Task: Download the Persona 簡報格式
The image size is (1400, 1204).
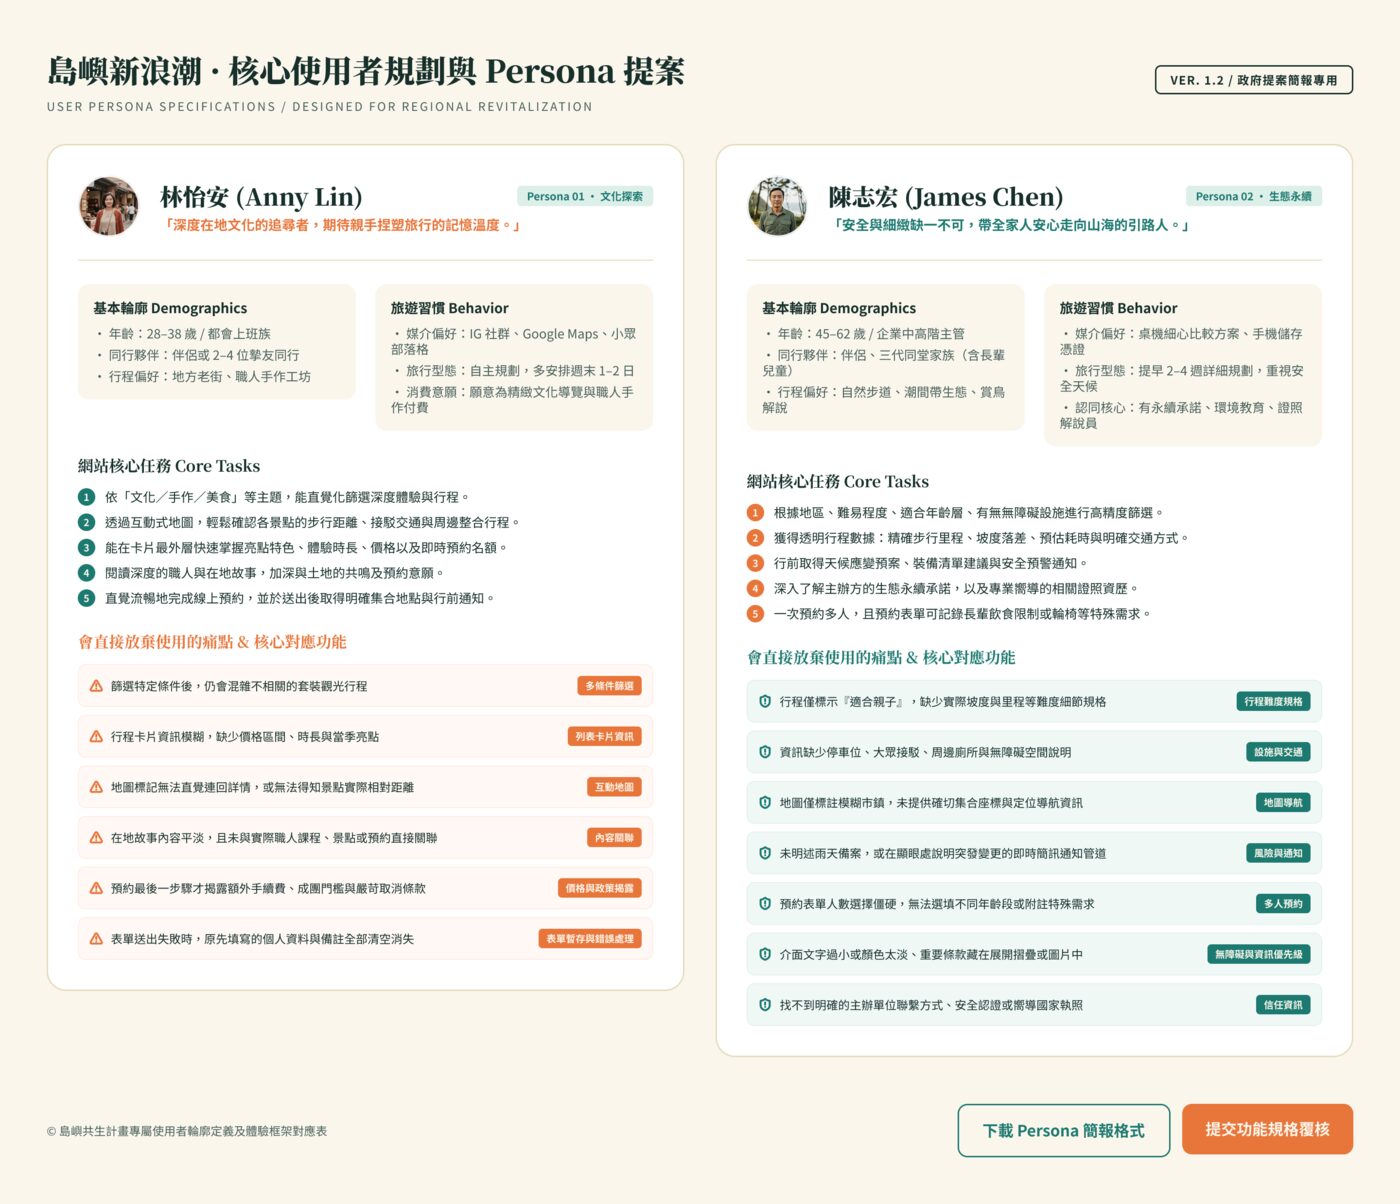Action: (1064, 1130)
